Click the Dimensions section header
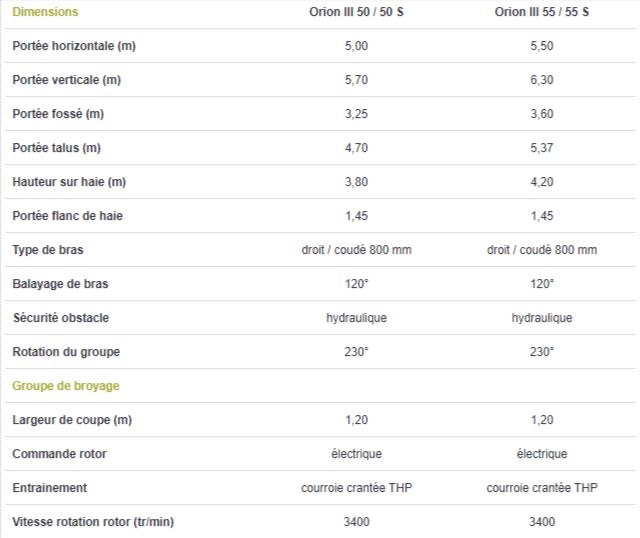The width and height of the screenshot is (640, 538). [x=45, y=12]
